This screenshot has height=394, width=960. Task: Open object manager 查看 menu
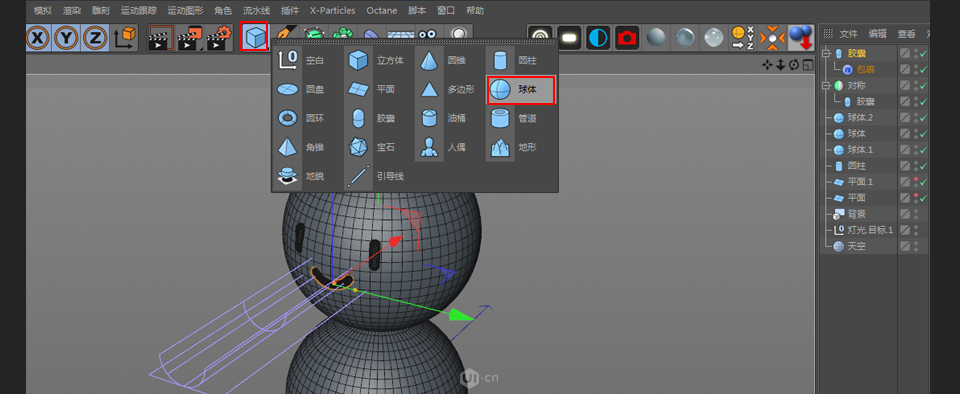coord(906,34)
